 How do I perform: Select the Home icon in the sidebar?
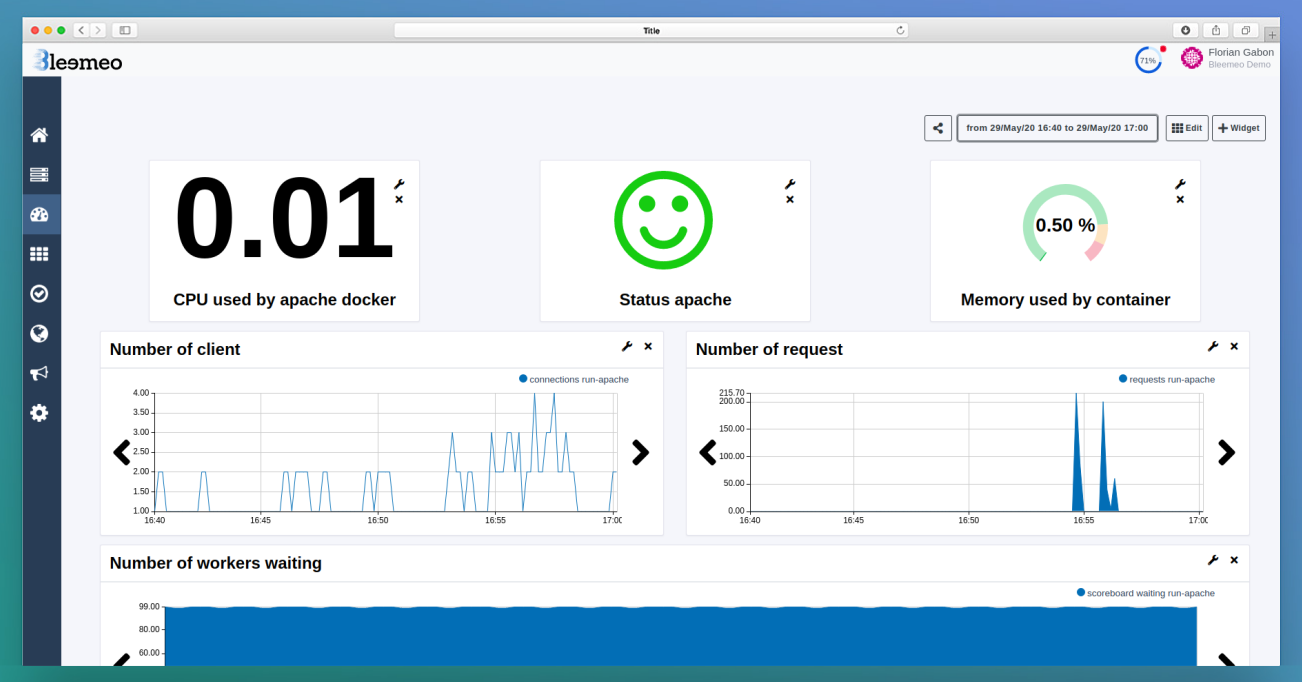[39, 134]
